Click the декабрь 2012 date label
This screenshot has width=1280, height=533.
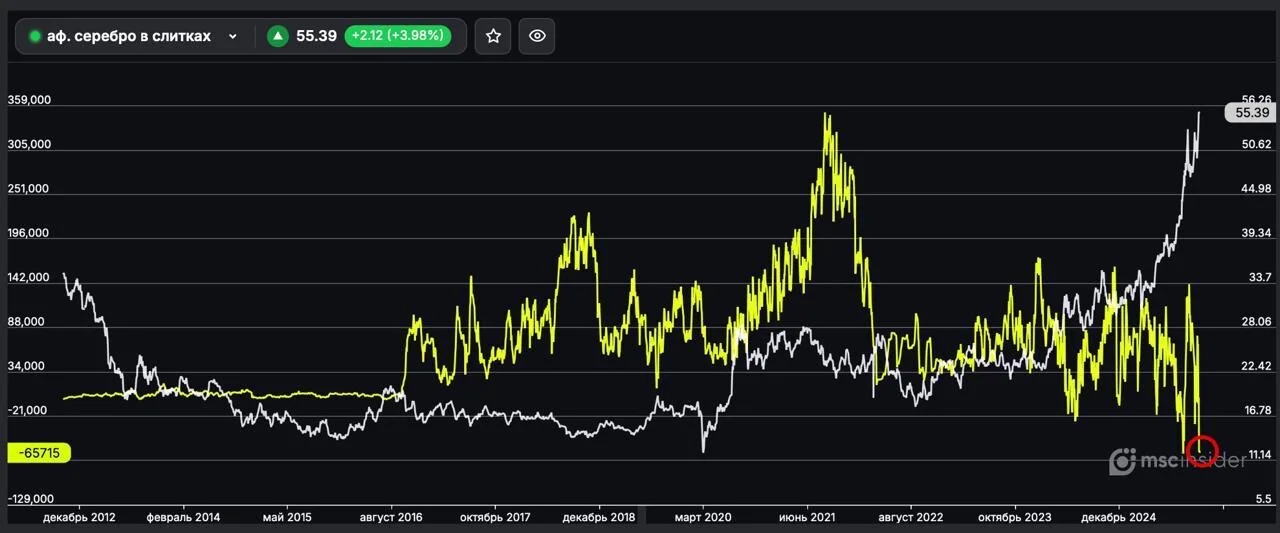(x=79, y=518)
